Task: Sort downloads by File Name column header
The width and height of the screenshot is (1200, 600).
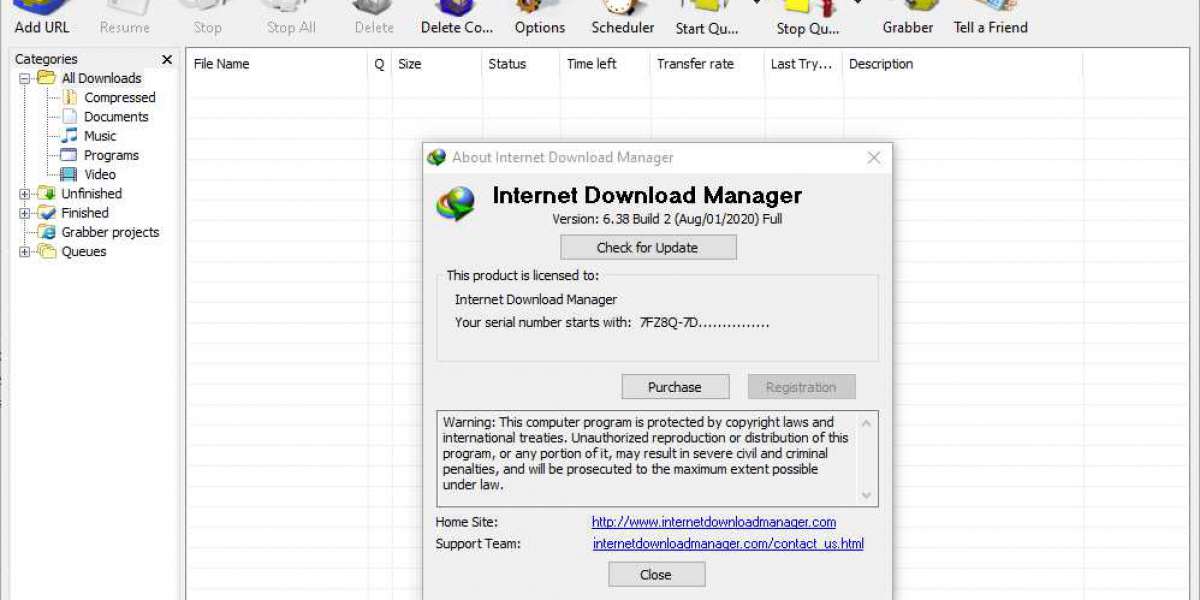Action: [x=222, y=64]
